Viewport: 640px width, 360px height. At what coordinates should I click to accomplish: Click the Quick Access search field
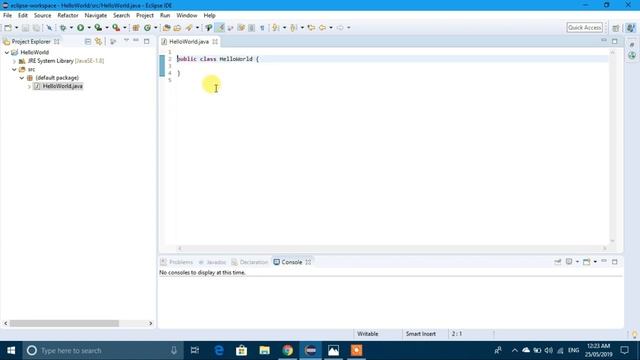pos(584,28)
